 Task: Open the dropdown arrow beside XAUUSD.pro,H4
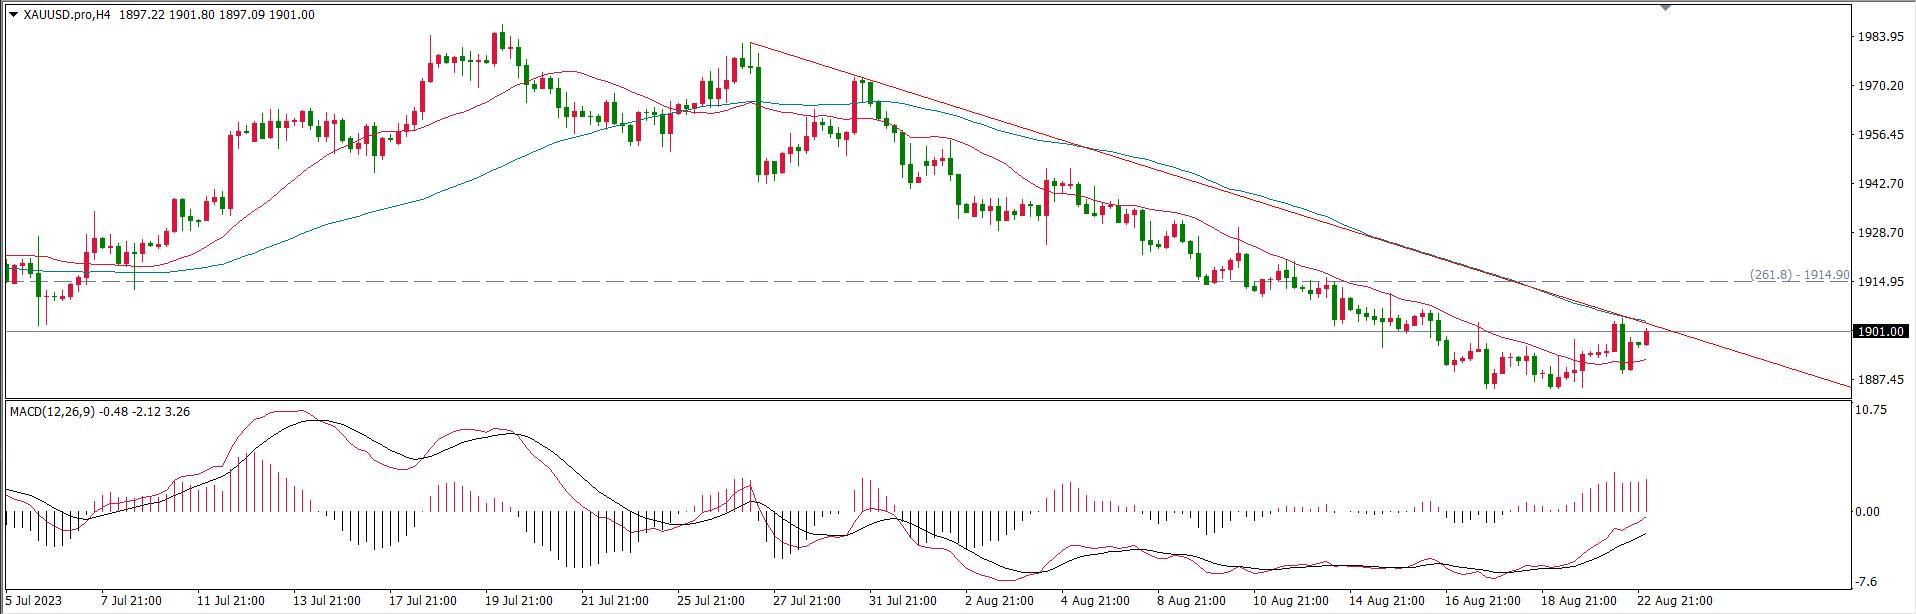pos(13,15)
